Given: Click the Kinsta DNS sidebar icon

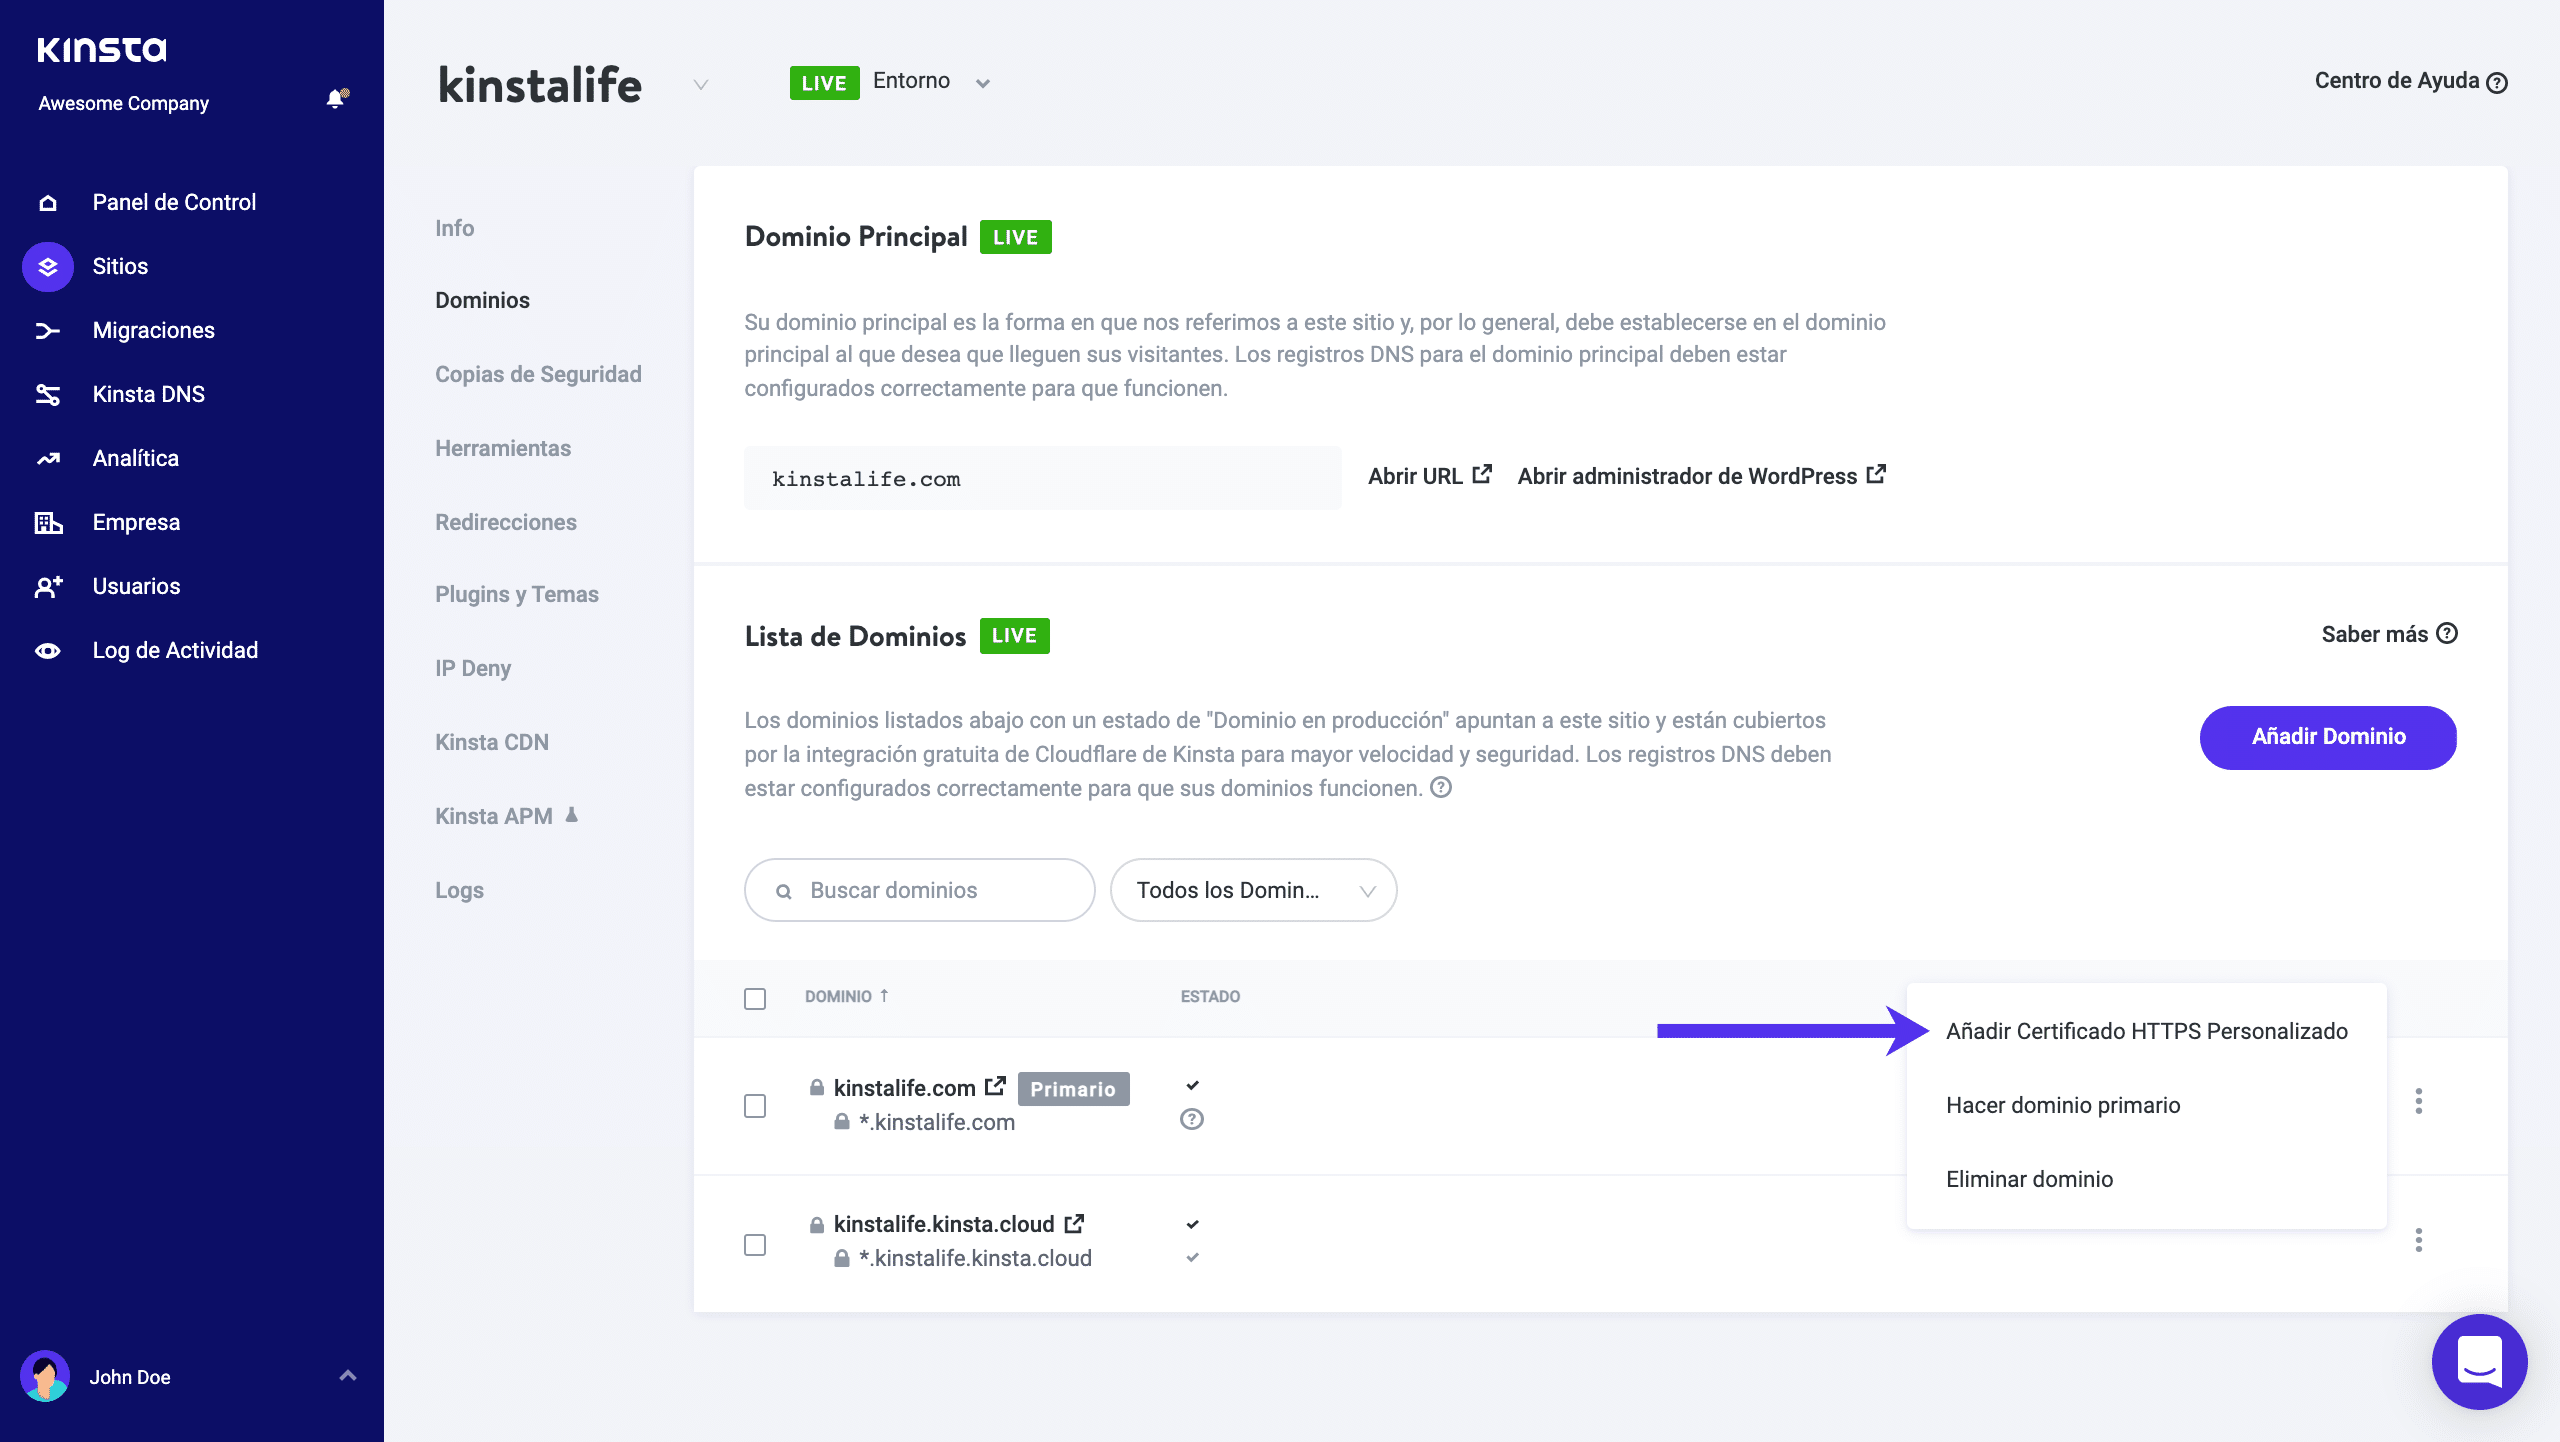Looking at the screenshot, I should tap(48, 395).
